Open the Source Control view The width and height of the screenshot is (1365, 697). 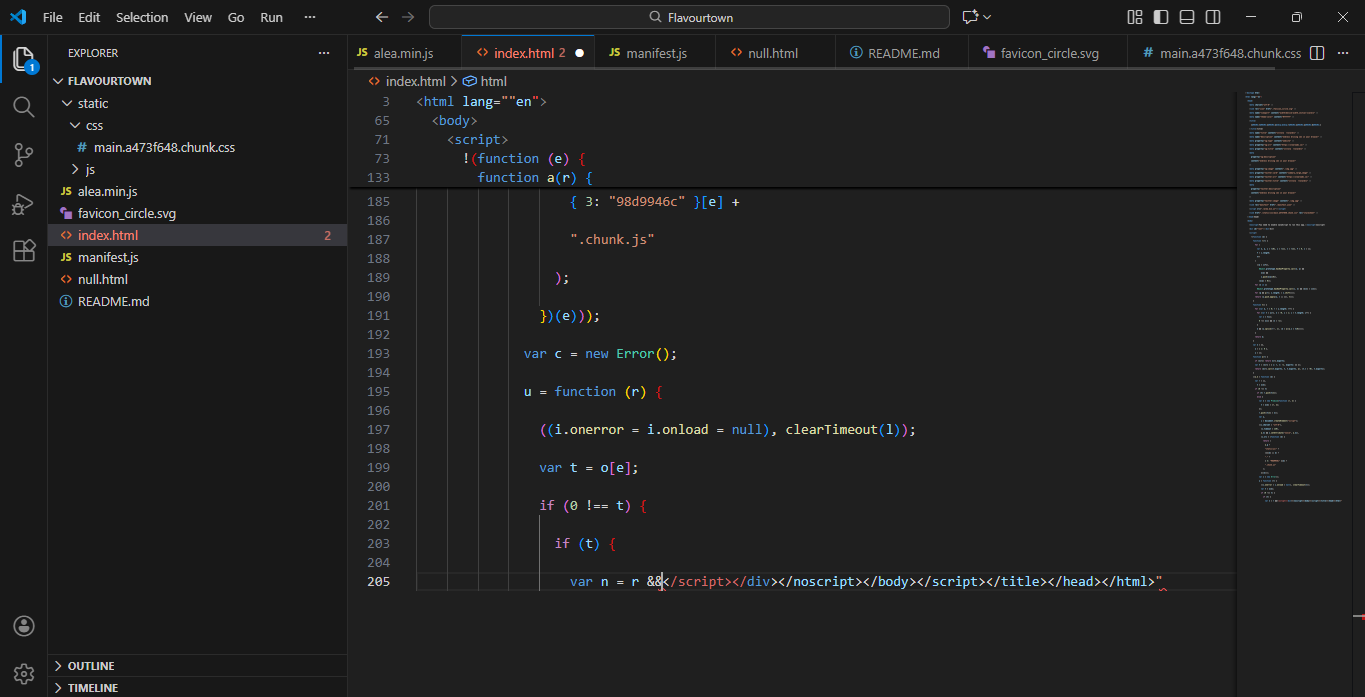click(x=24, y=154)
